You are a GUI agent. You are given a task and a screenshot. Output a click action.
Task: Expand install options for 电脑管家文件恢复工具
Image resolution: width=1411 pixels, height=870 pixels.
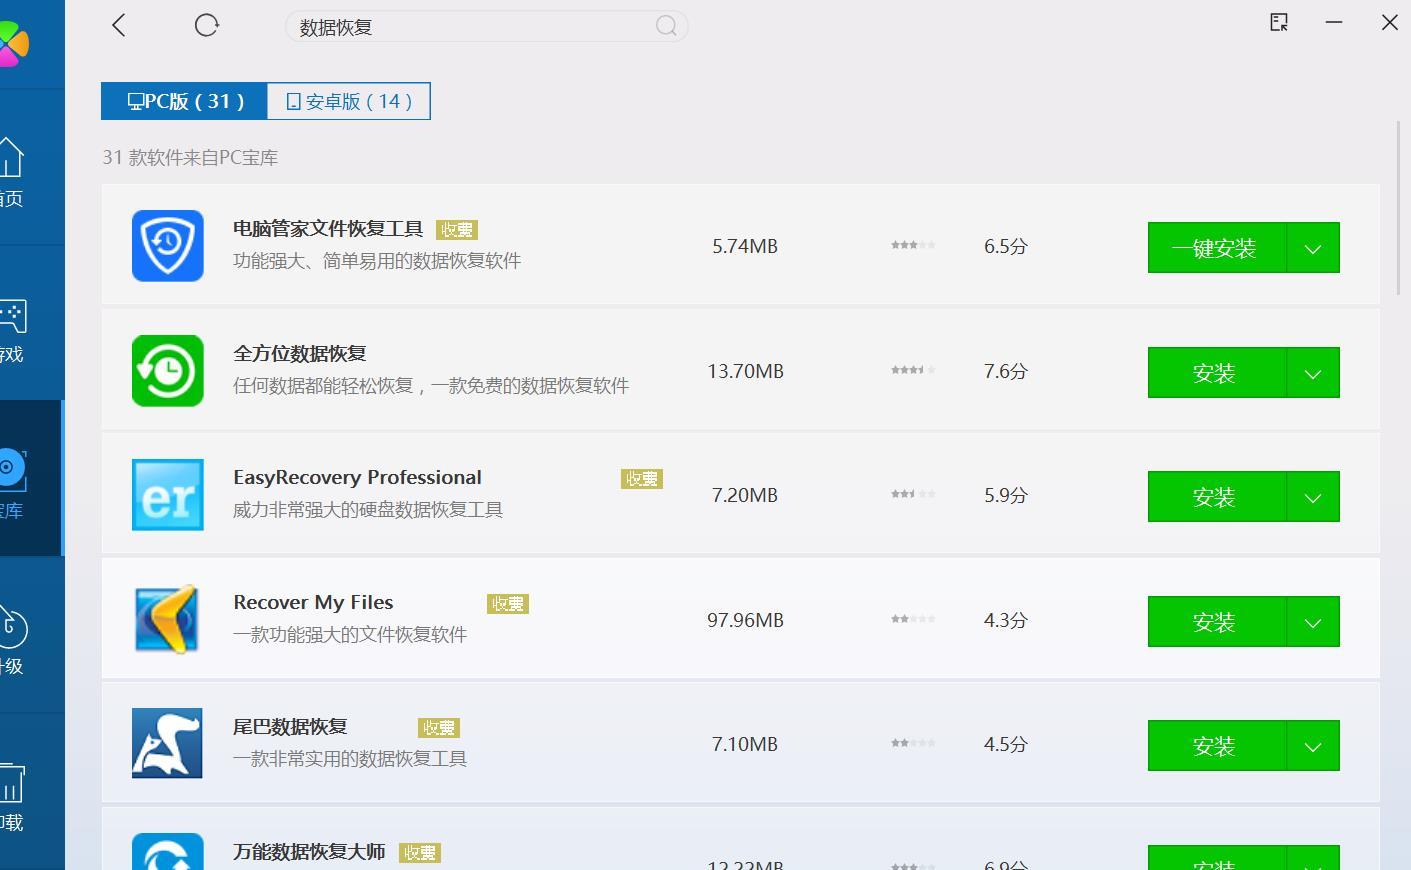(x=1313, y=248)
